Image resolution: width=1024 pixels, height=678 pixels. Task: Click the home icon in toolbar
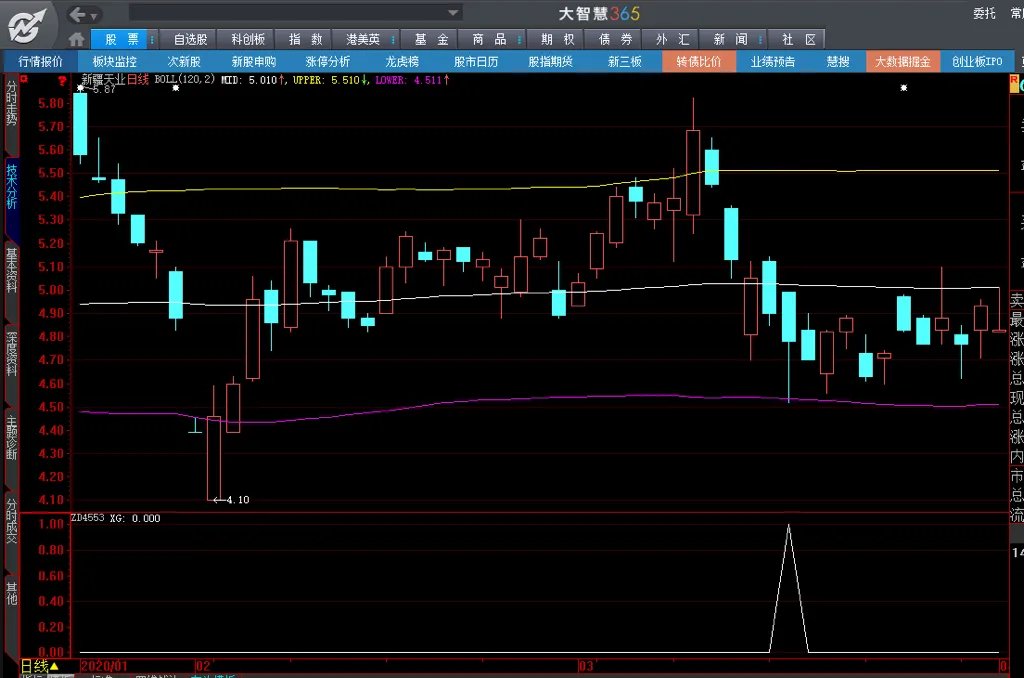tap(77, 39)
